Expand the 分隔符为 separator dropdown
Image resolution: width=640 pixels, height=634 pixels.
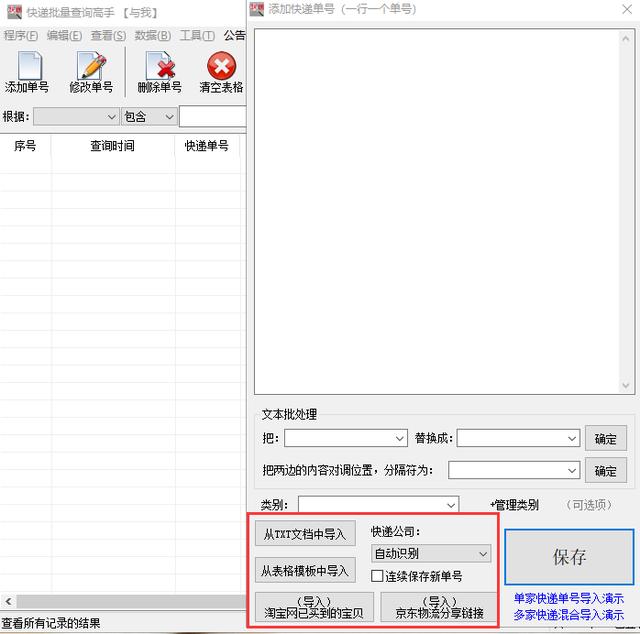point(572,470)
